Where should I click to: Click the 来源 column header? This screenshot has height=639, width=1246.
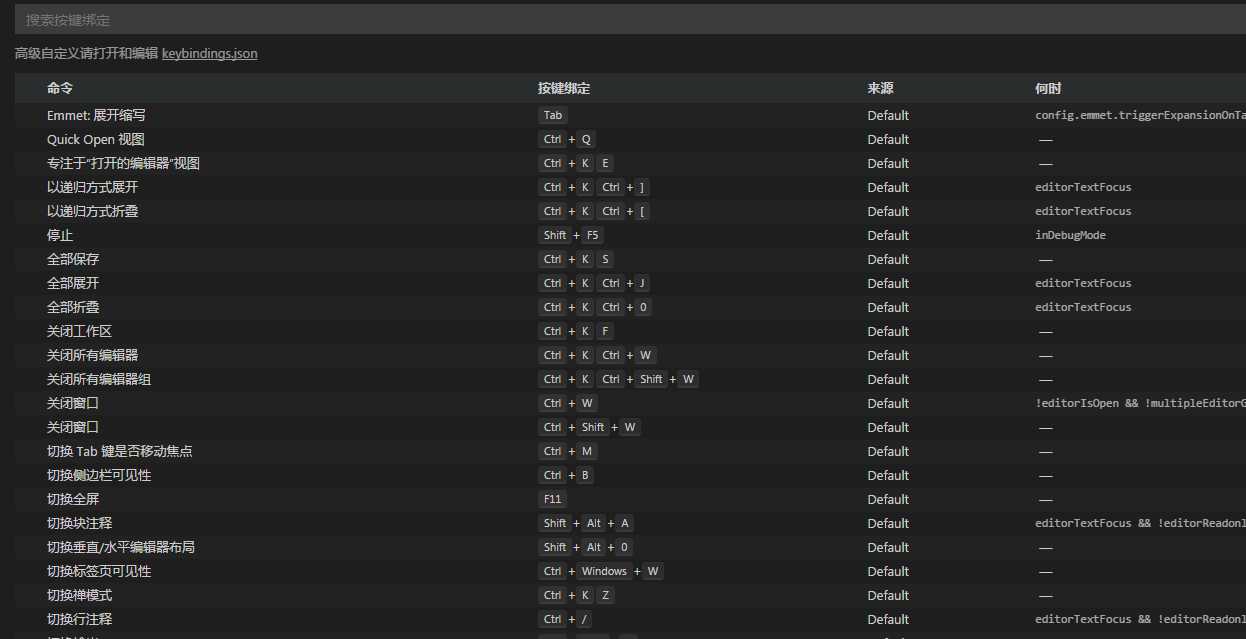(x=881, y=88)
